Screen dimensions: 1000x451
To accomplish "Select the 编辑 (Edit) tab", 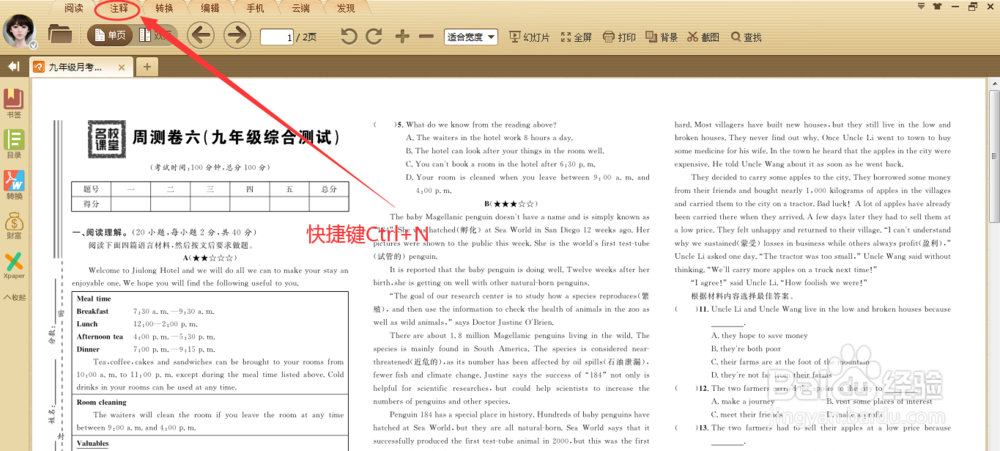I will tap(210, 8).
